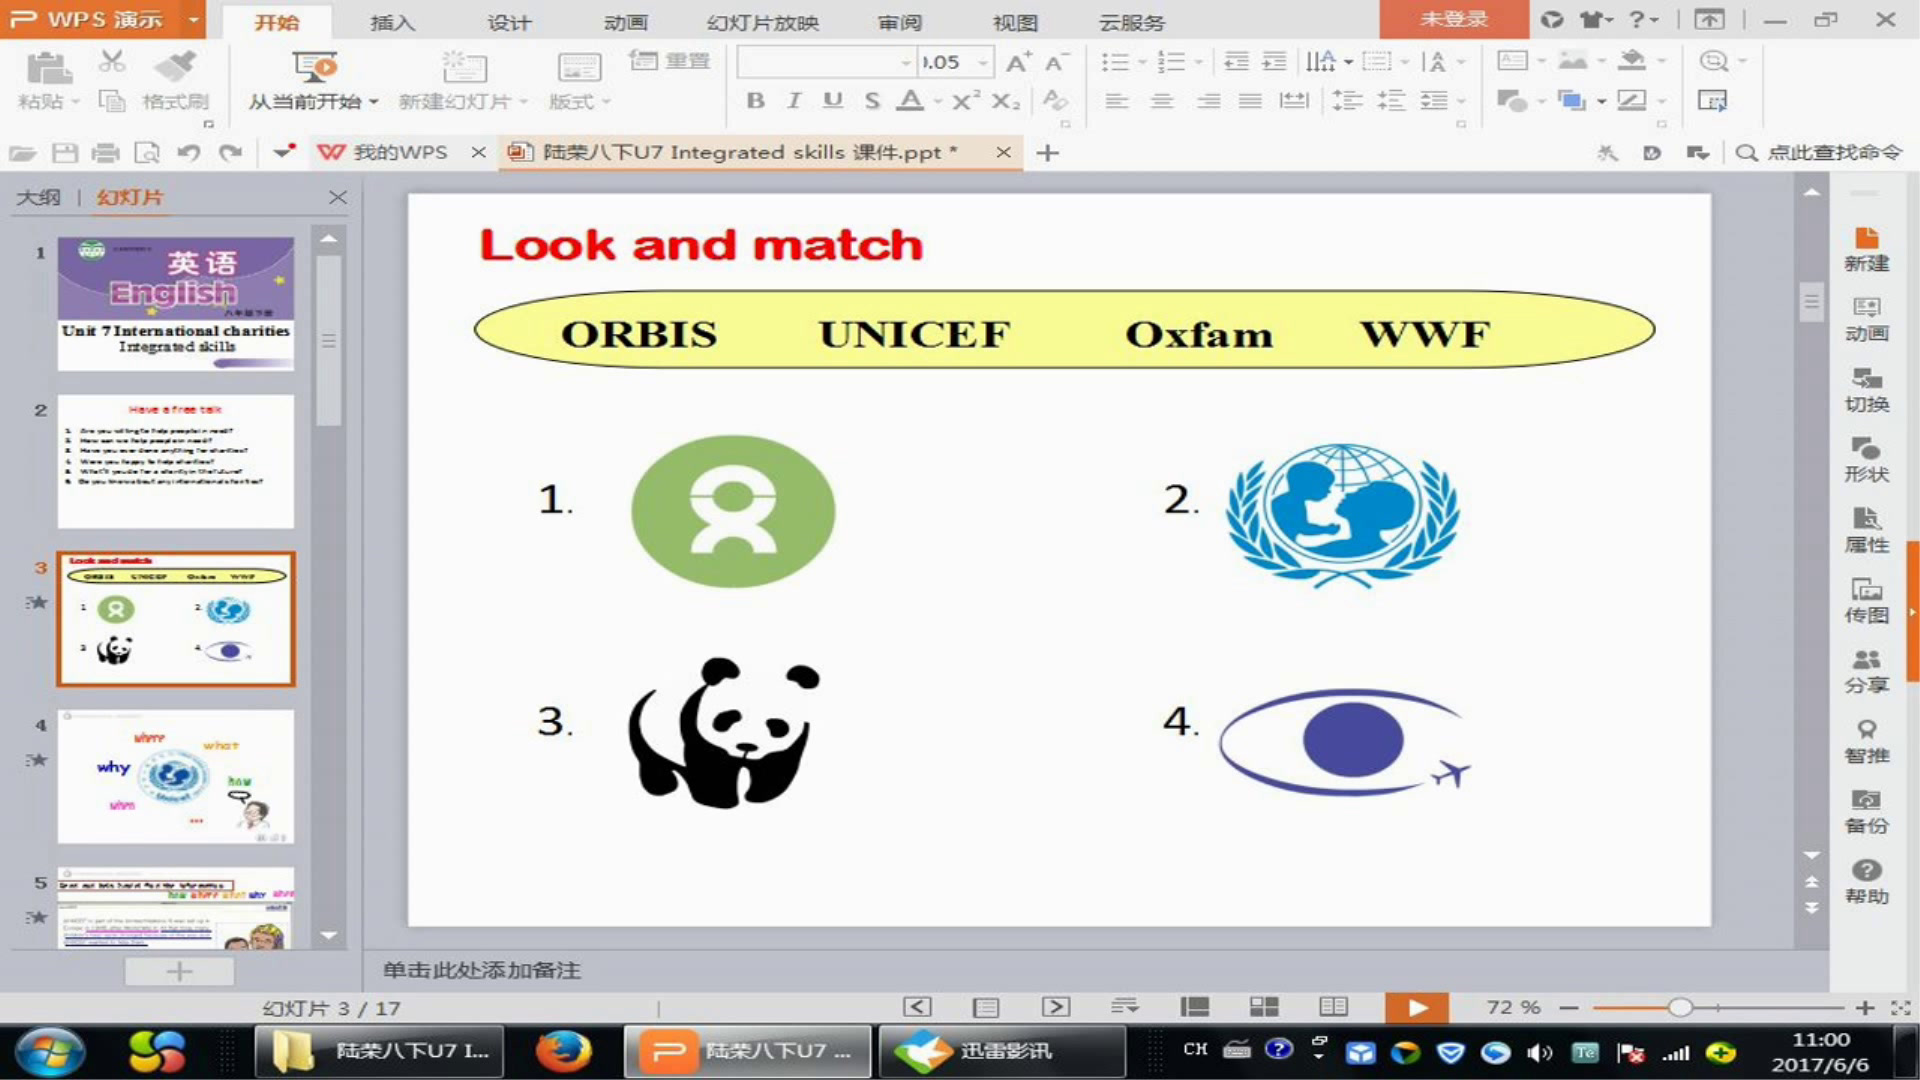Open the WPS 演示 application menu dropdown
Image resolution: width=1920 pixels, height=1080 pixels.
point(193,19)
